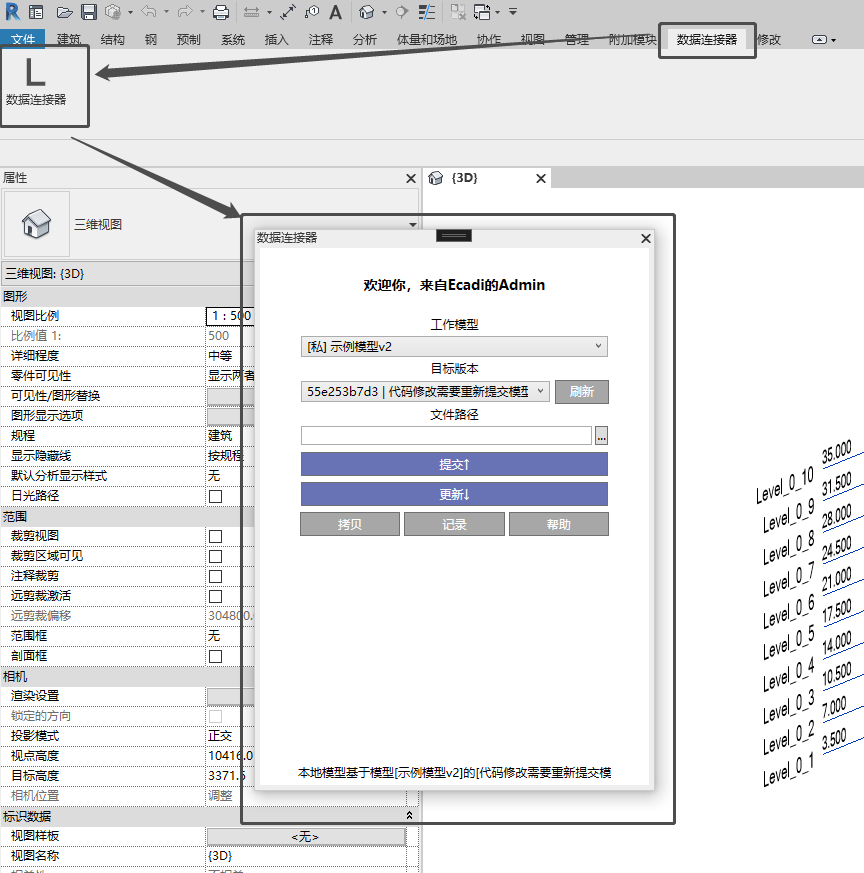Collapse the 标识数据 properties section

409,816
